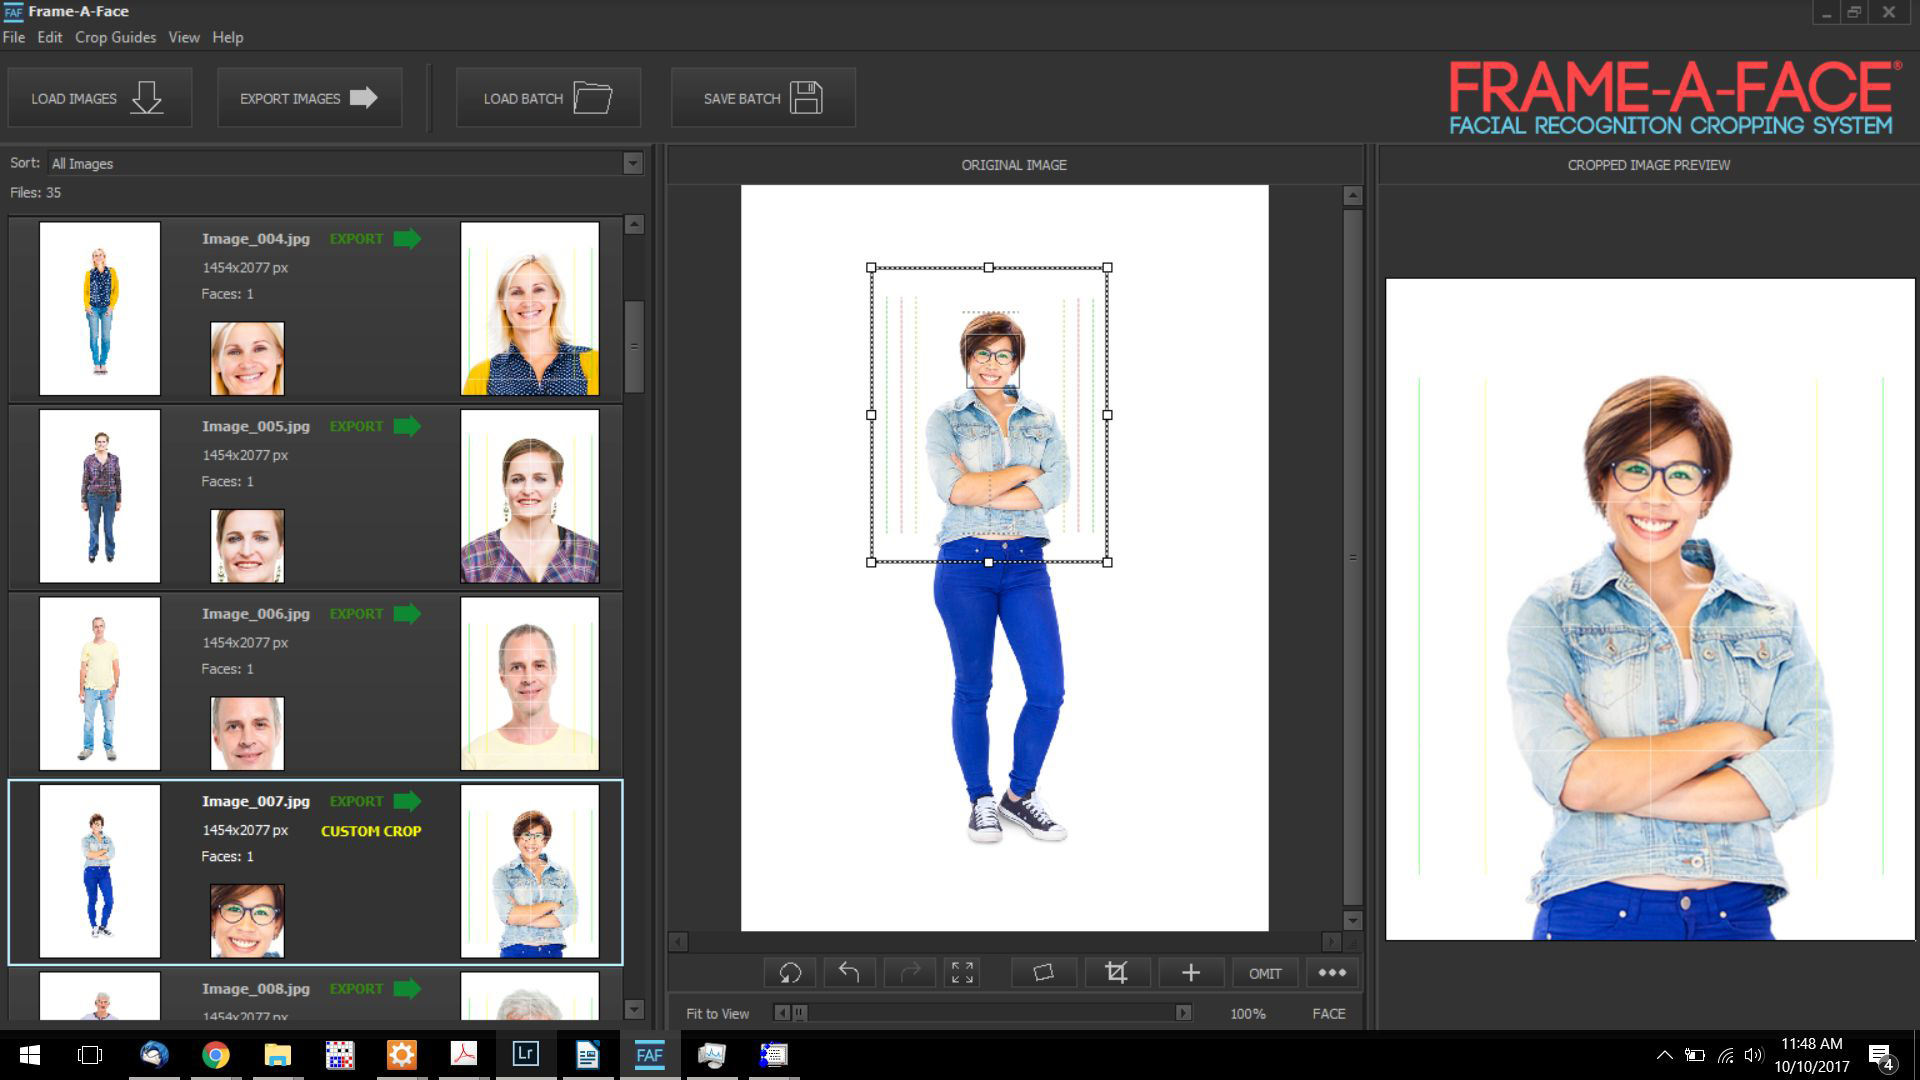The image size is (1920, 1080).
Task: Click the Load Batch button
Action: point(548,98)
